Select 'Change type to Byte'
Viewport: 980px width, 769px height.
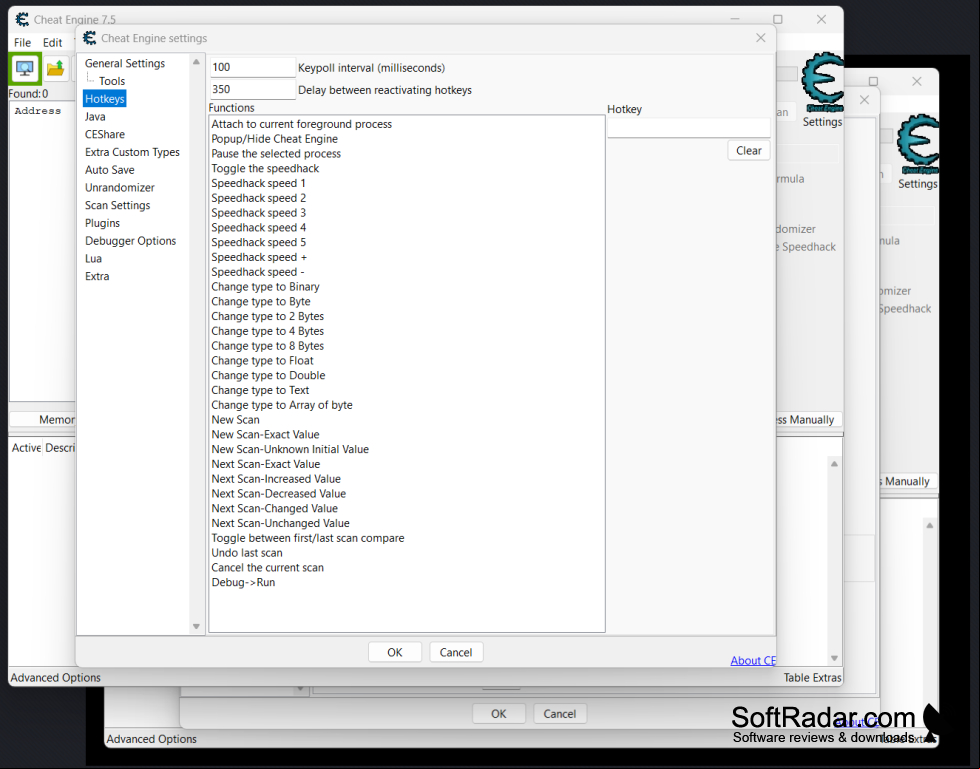click(261, 302)
